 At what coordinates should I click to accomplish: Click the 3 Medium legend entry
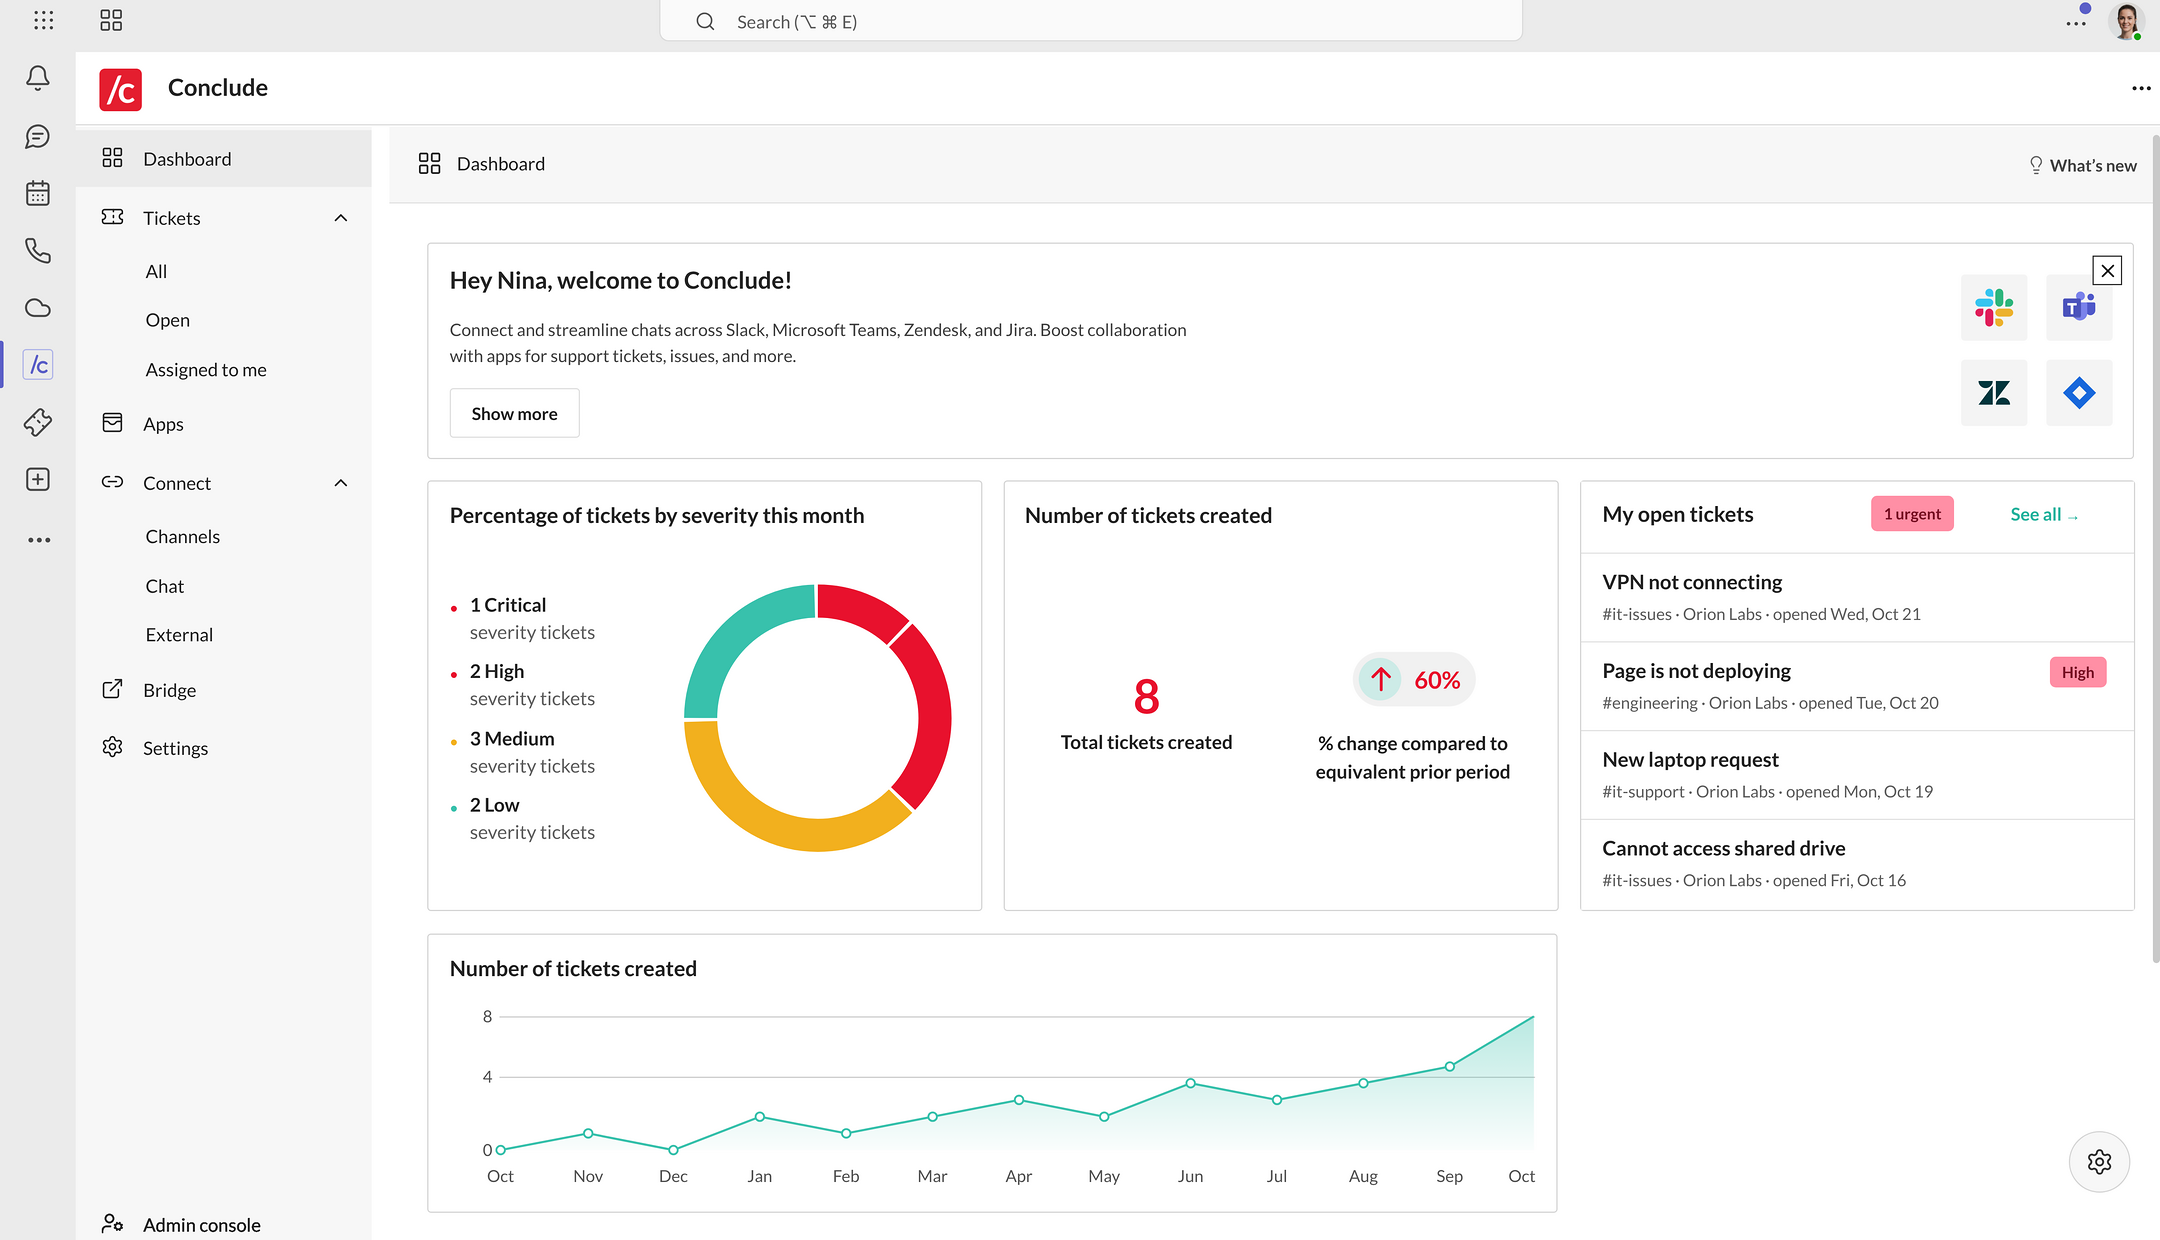522,752
